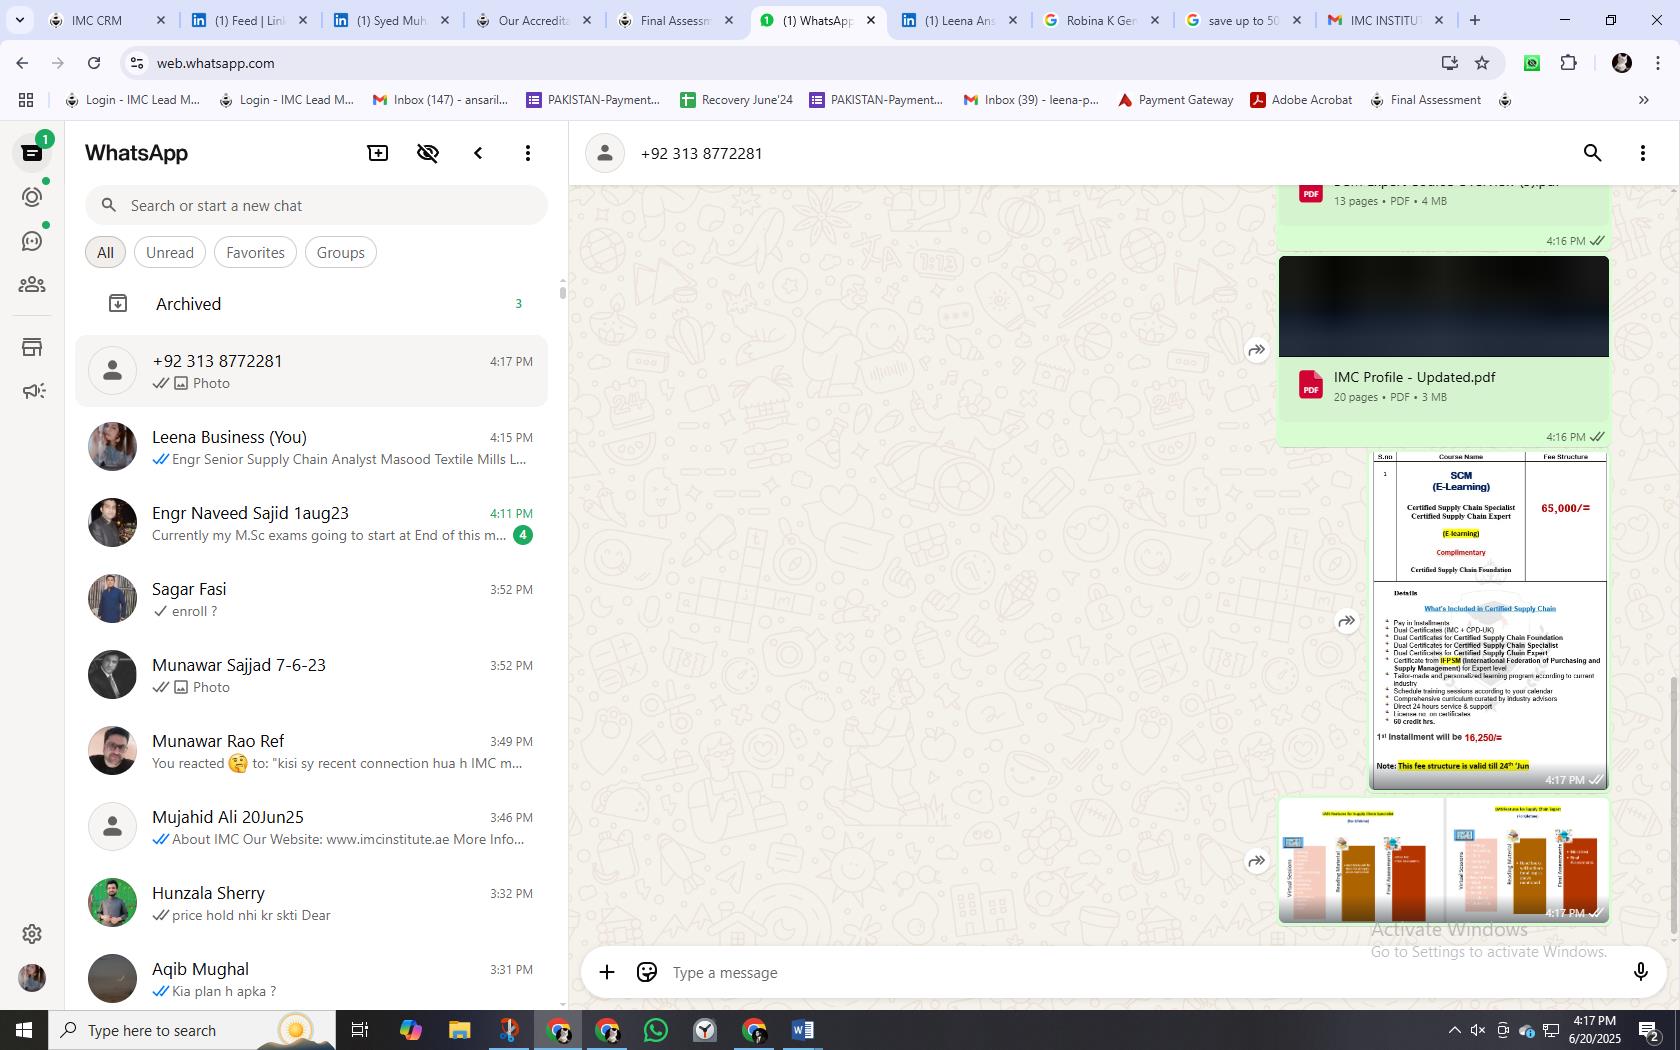Open the tab search dropdown arrow
Viewport: 1680px width, 1050px height.
pyautogui.click(x=19, y=20)
